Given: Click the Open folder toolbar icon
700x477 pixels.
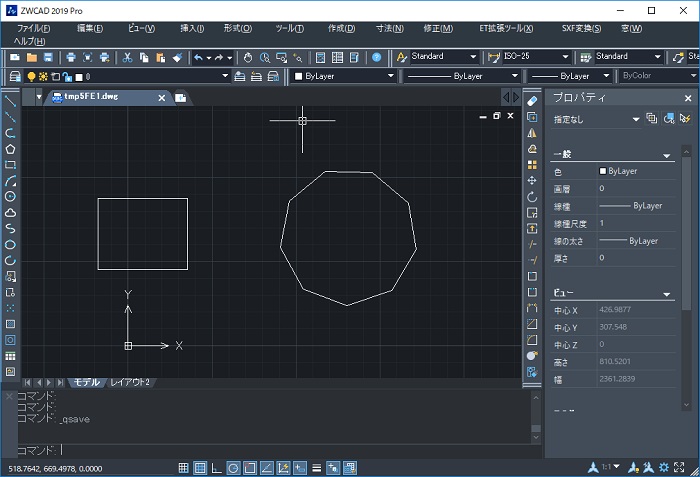Looking at the screenshot, I should pos(32,57).
